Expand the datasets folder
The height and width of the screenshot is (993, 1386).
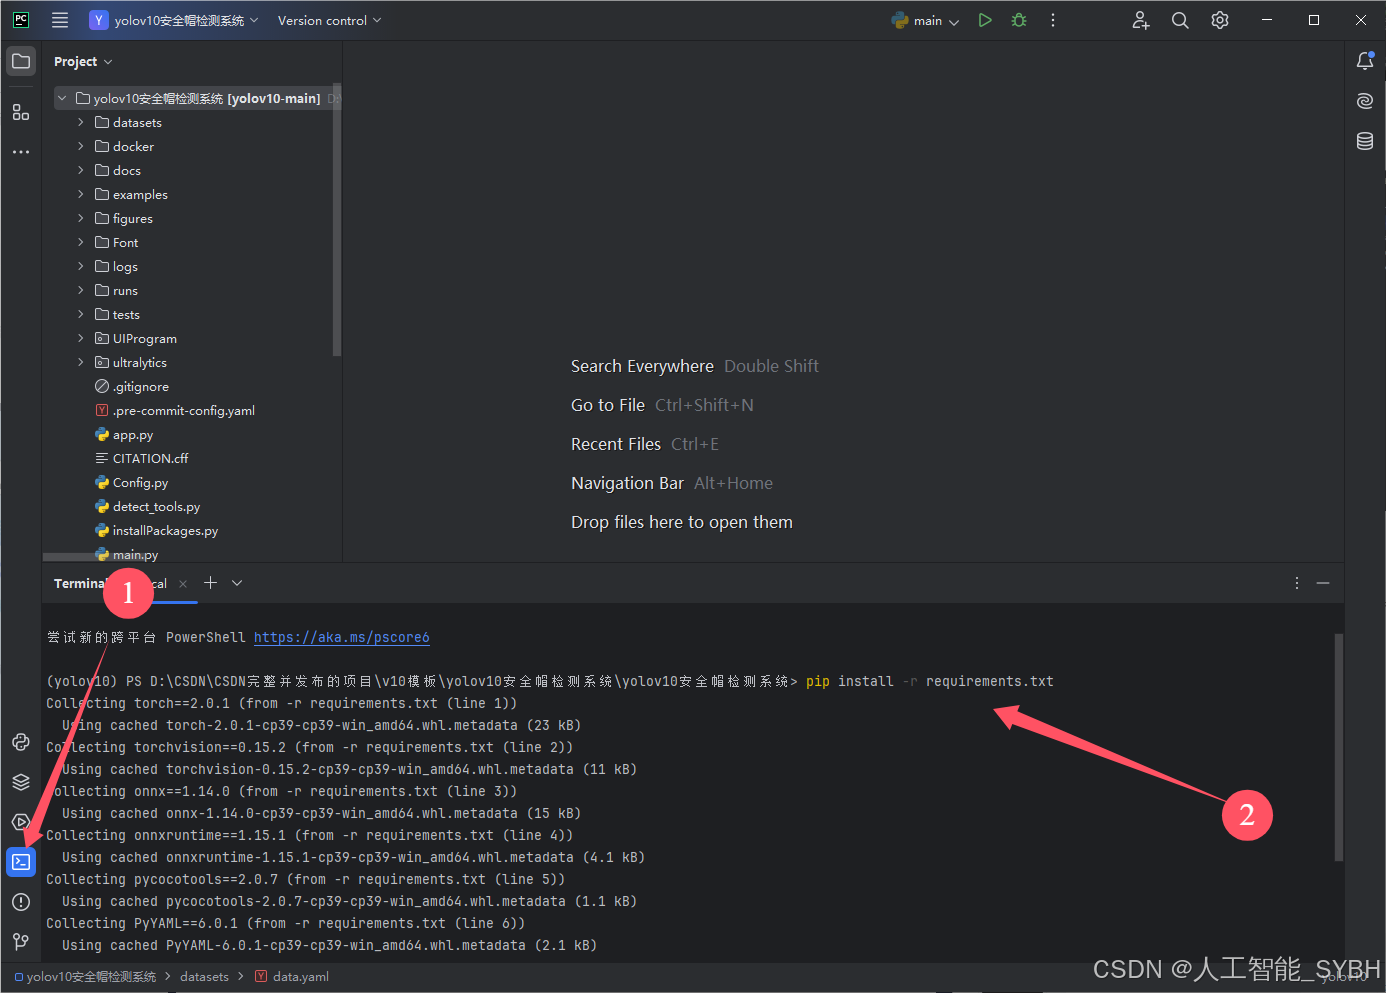(81, 122)
